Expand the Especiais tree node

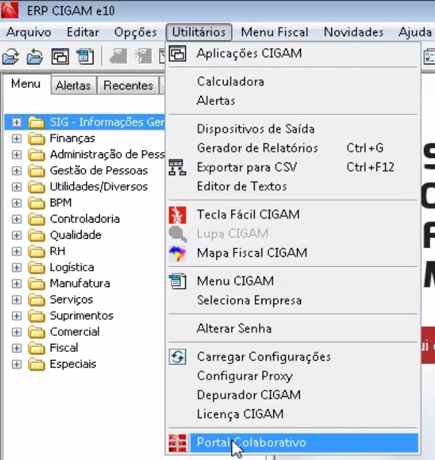(x=16, y=364)
